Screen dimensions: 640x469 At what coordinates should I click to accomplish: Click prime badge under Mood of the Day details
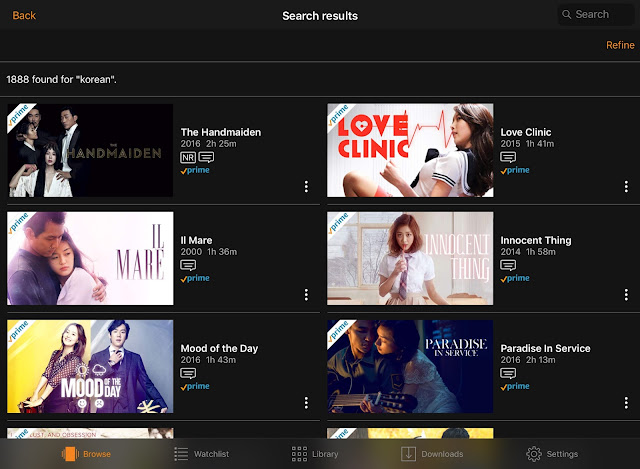195,387
